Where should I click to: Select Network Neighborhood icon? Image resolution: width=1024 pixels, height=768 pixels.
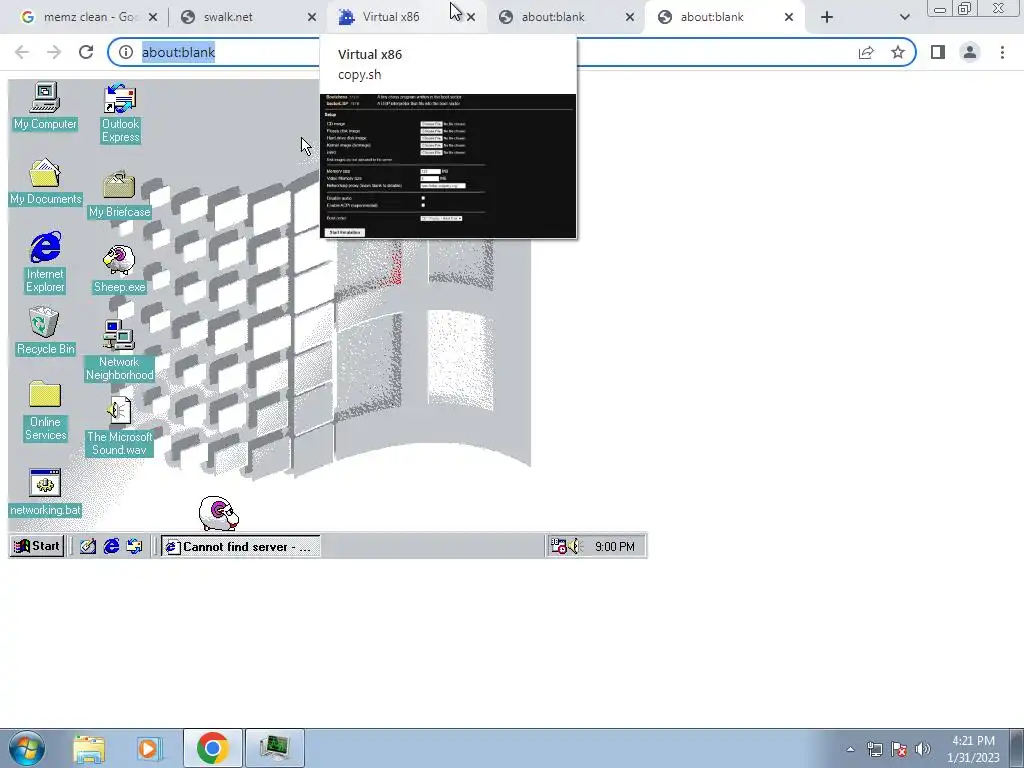click(120, 350)
